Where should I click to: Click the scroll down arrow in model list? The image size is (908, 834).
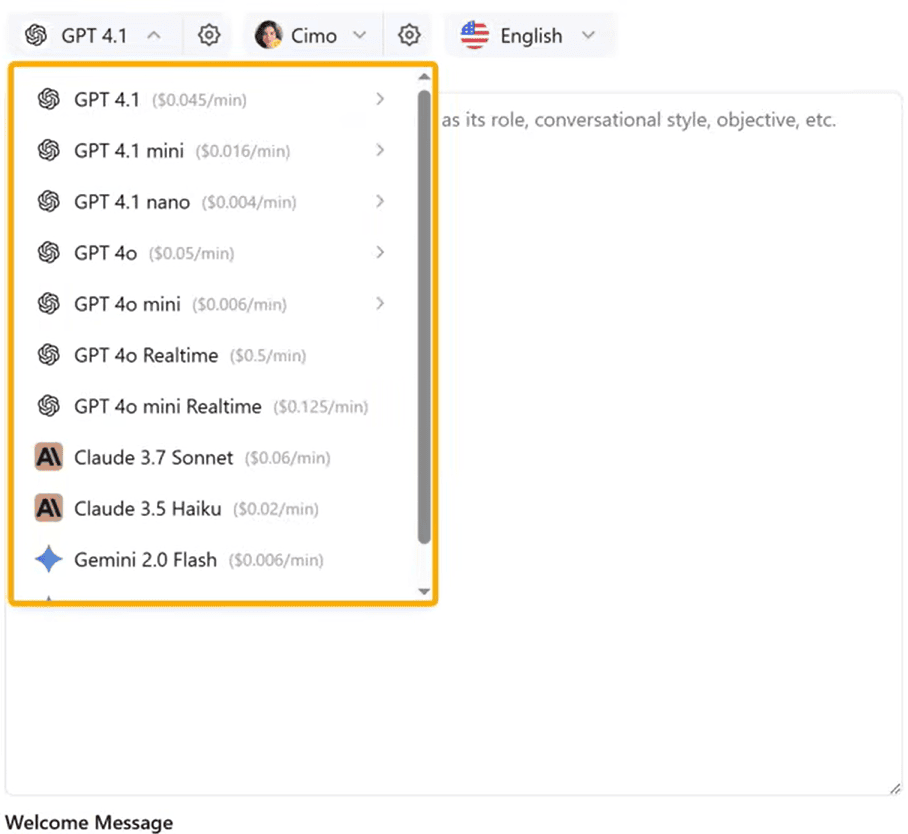pos(424,592)
